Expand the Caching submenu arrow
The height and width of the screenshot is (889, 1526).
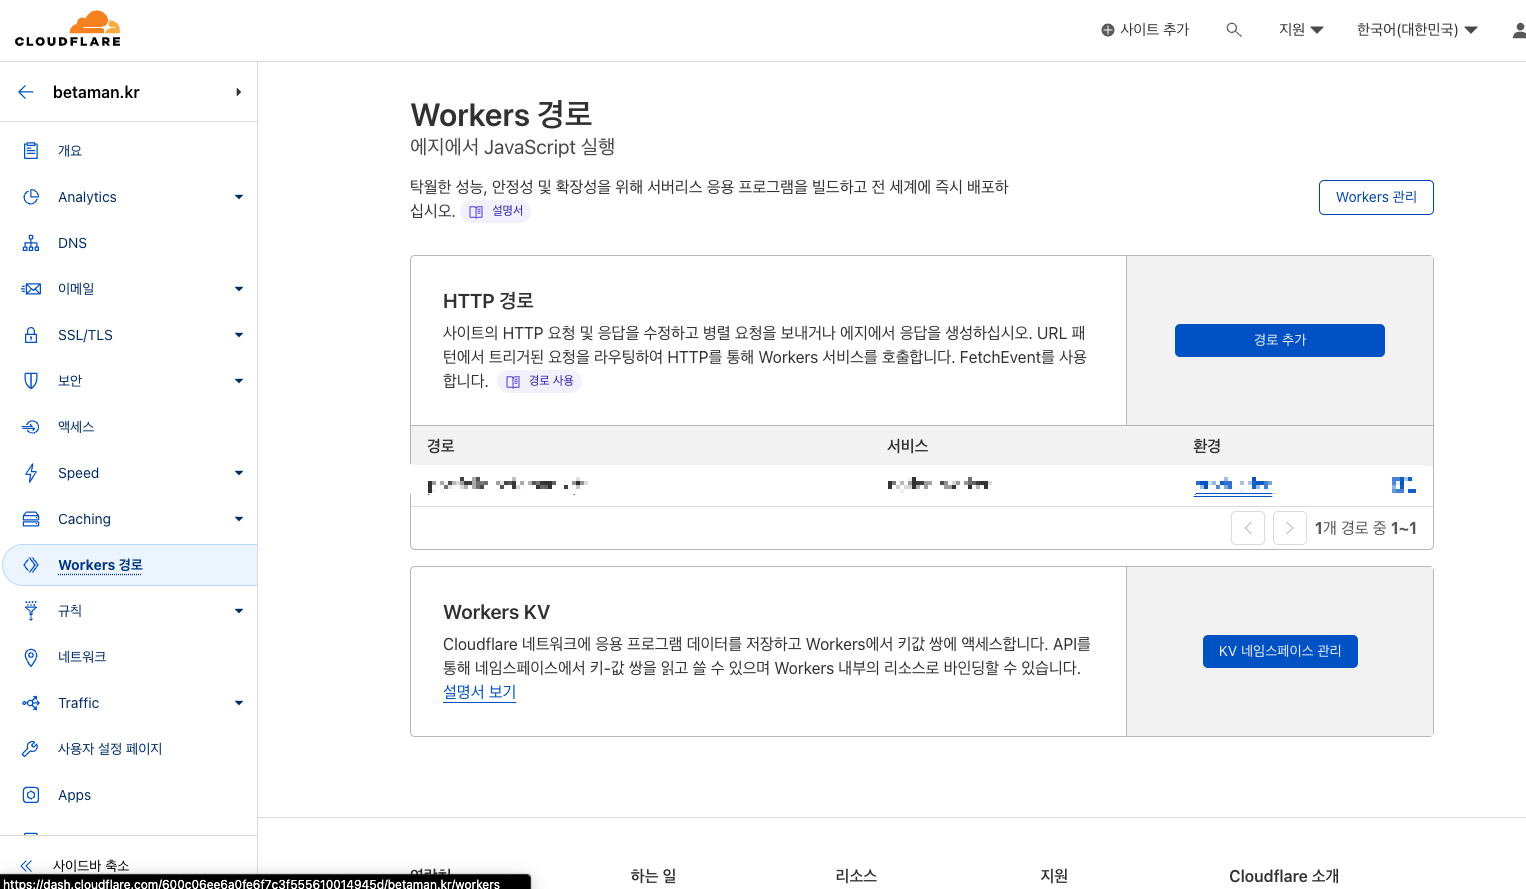(x=239, y=519)
